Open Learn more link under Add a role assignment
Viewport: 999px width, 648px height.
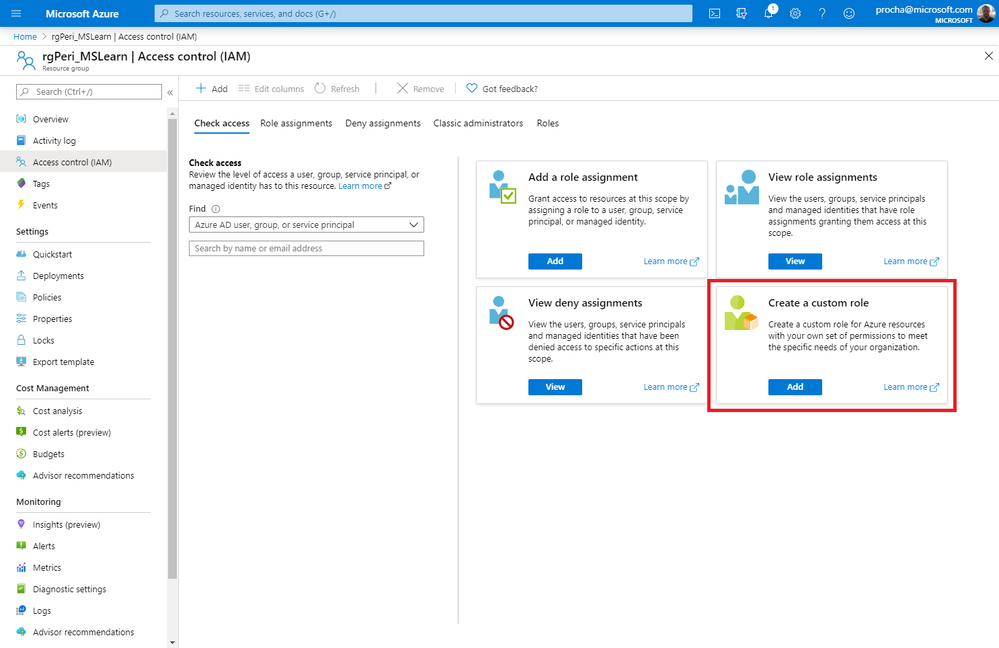pos(671,261)
